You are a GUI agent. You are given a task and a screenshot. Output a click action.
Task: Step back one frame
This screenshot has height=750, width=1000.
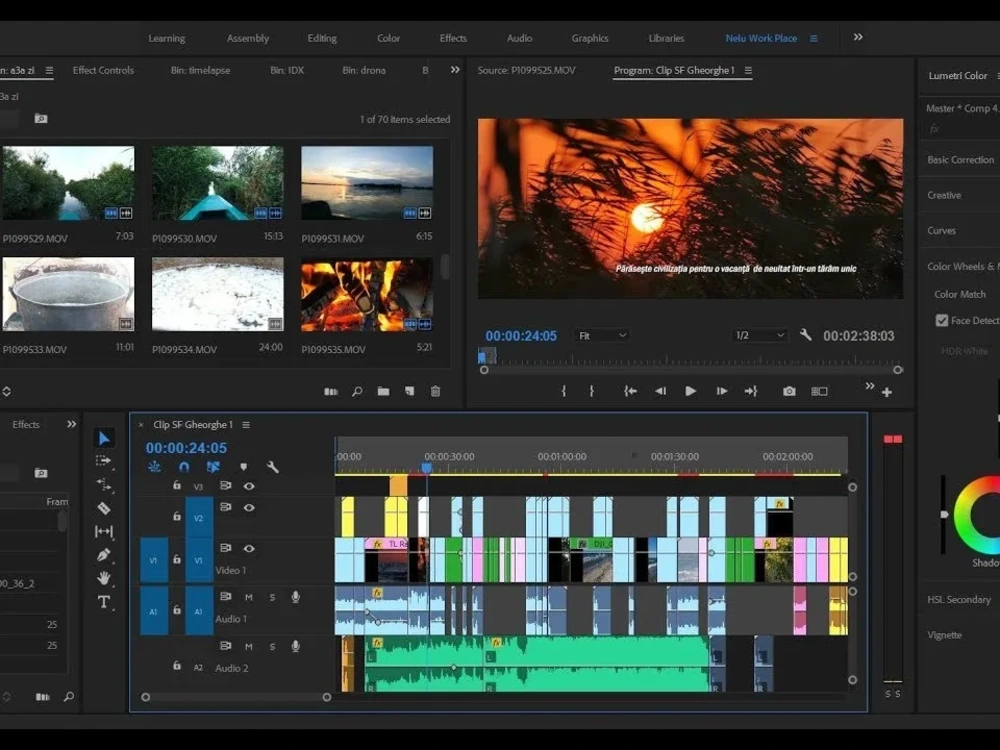point(661,391)
